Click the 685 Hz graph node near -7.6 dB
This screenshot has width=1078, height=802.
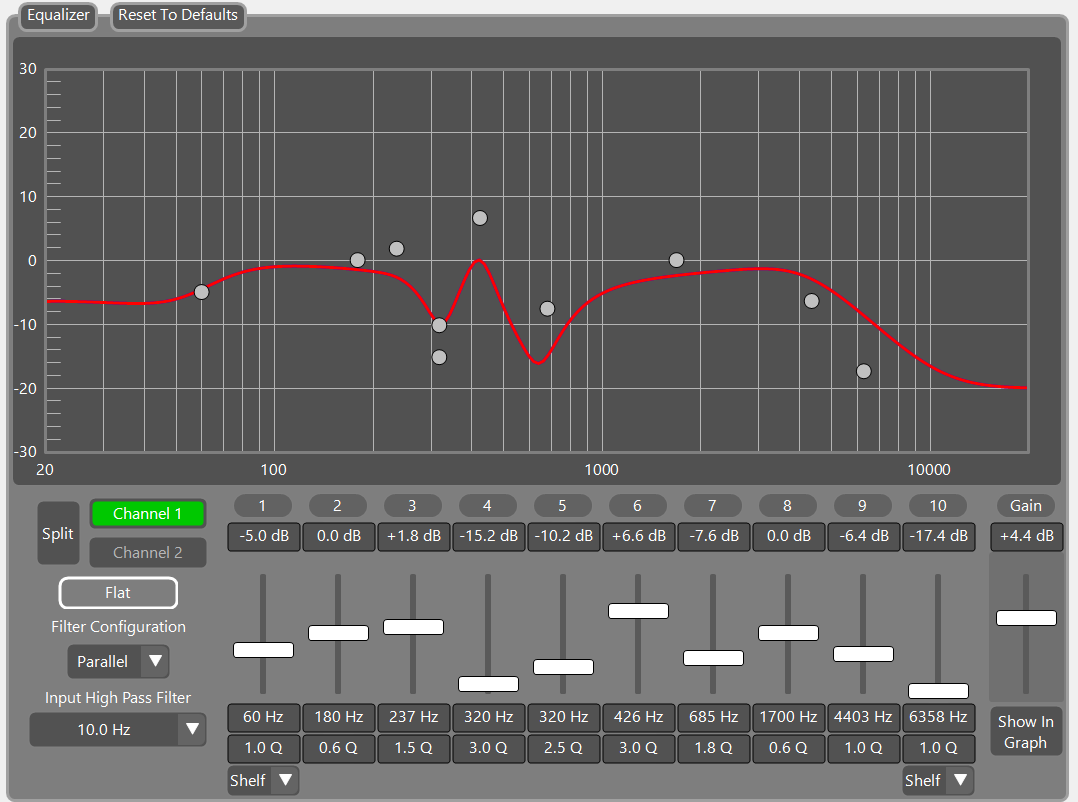(547, 309)
